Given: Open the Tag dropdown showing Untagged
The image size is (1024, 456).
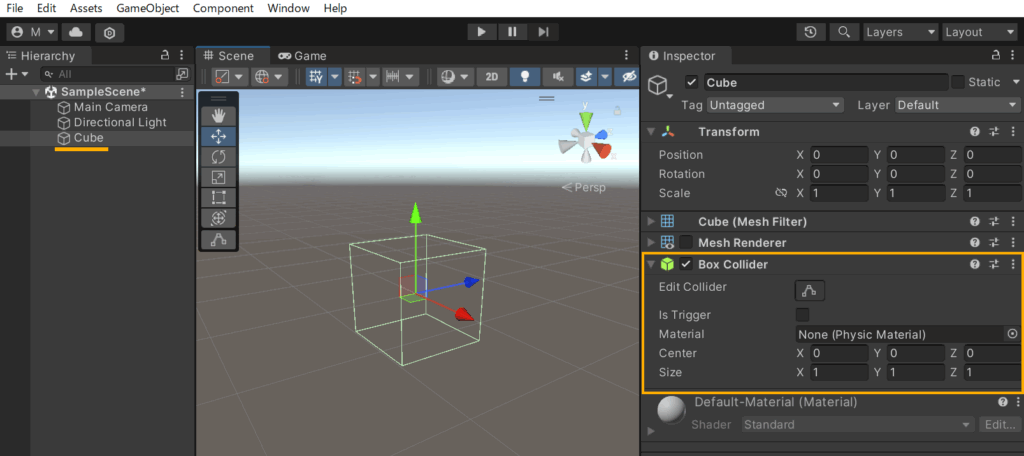Looking at the screenshot, I should point(776,105).
